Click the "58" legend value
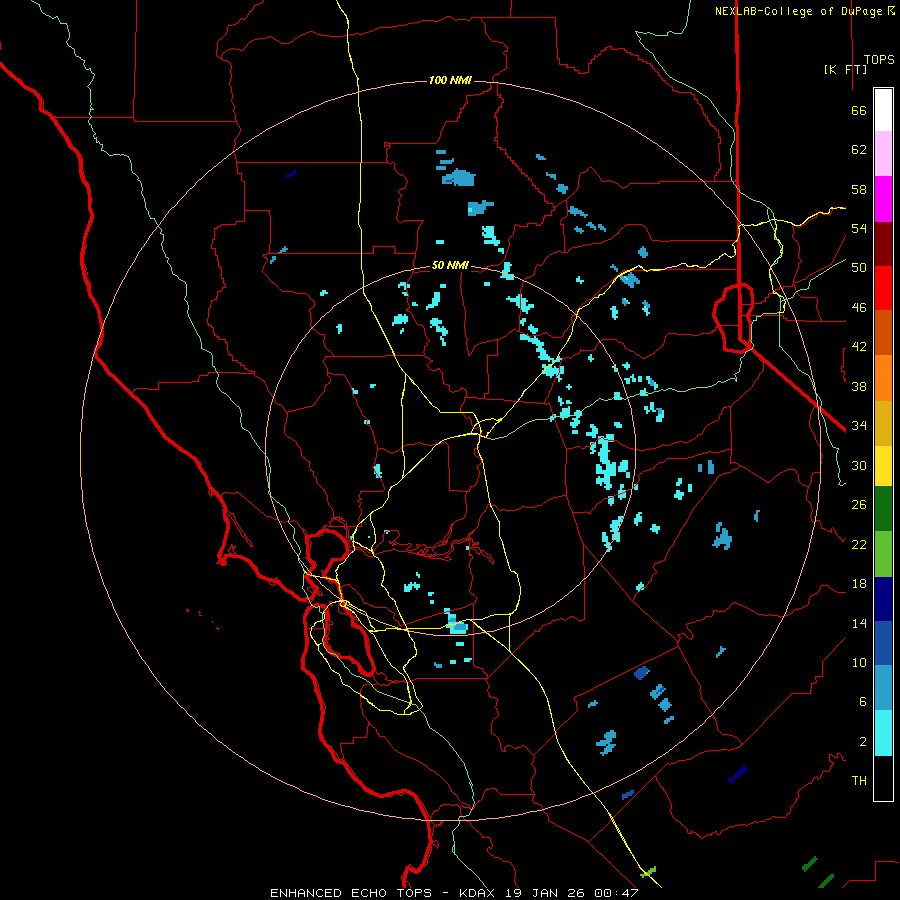Image resolution: width=900 pixels, height=900 pixels. click(x=859, y=189)
